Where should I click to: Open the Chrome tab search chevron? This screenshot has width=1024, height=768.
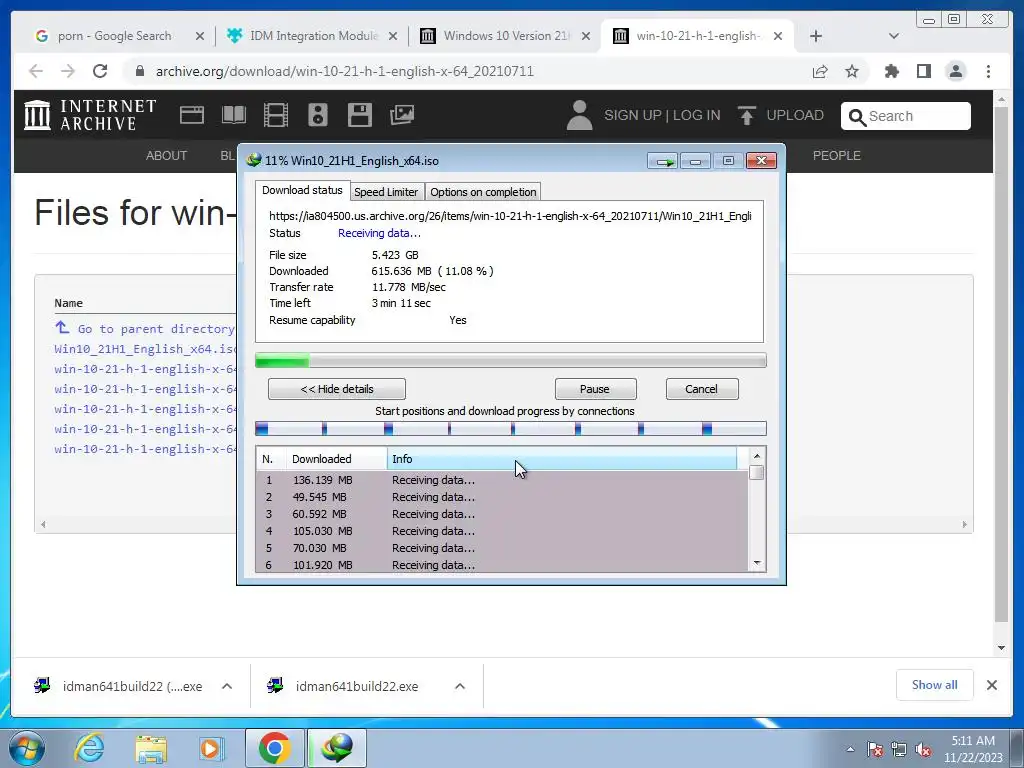[894, 36]
